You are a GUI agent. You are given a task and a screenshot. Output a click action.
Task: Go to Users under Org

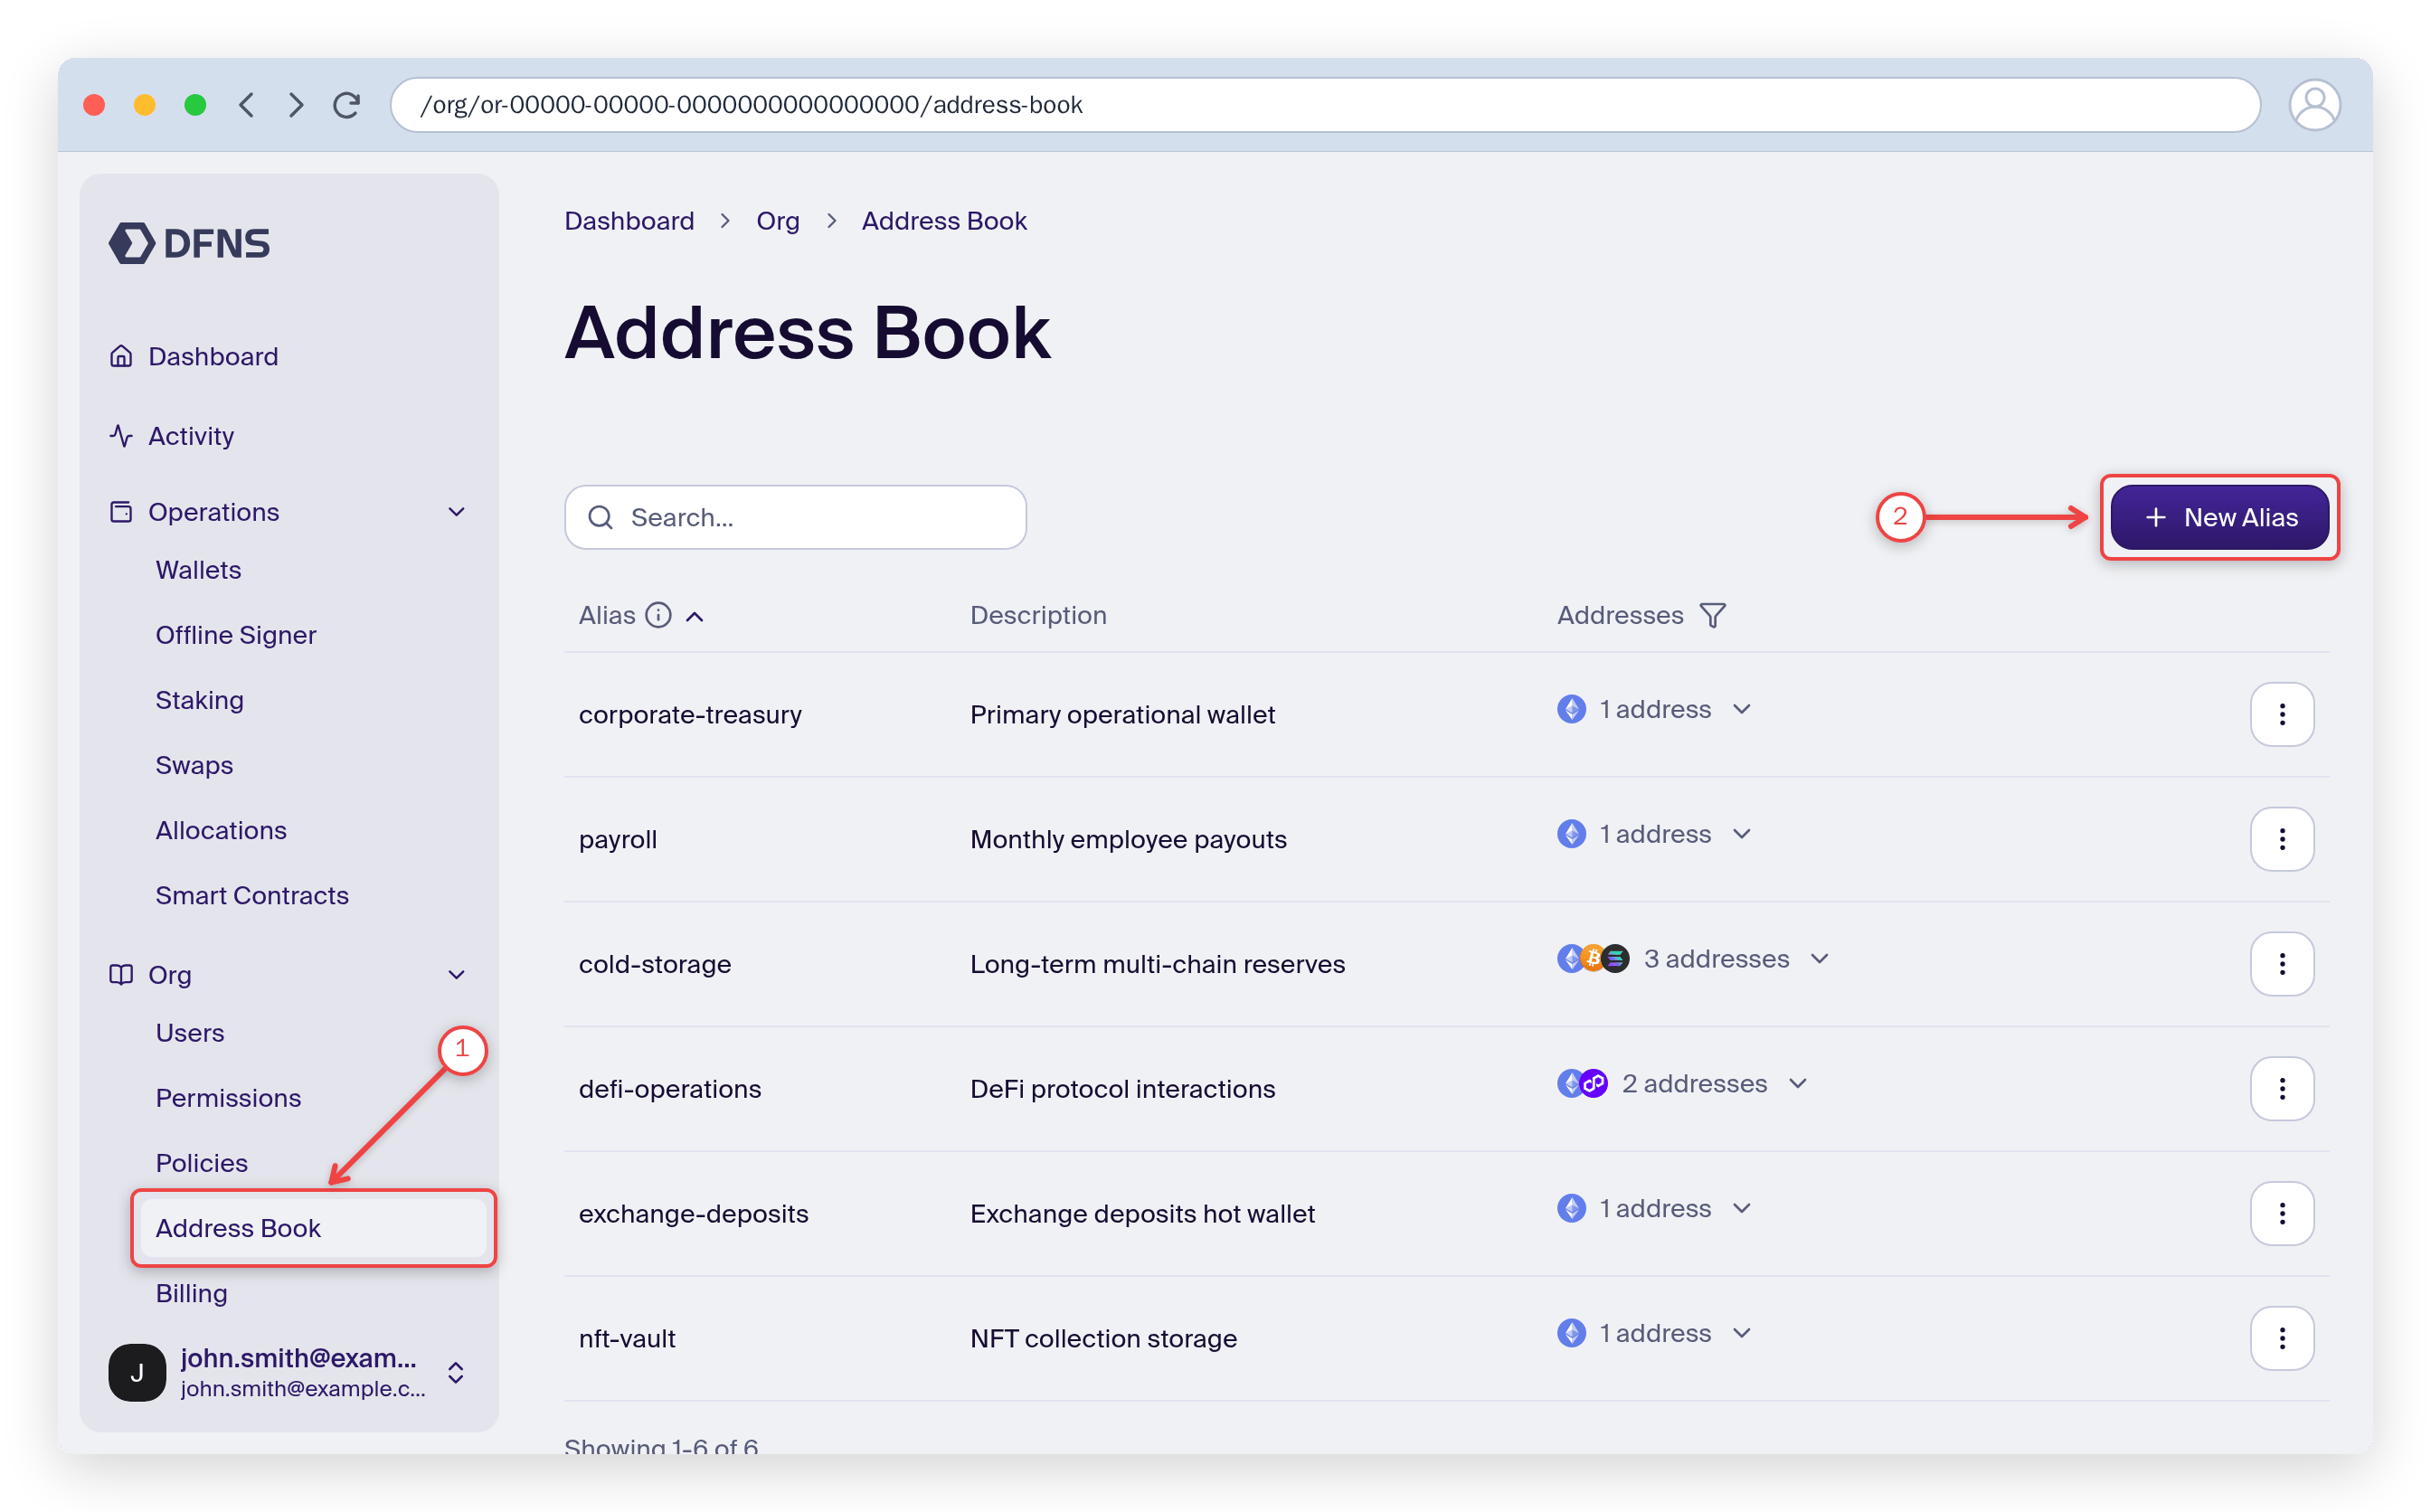click(x=190, y=1033)
